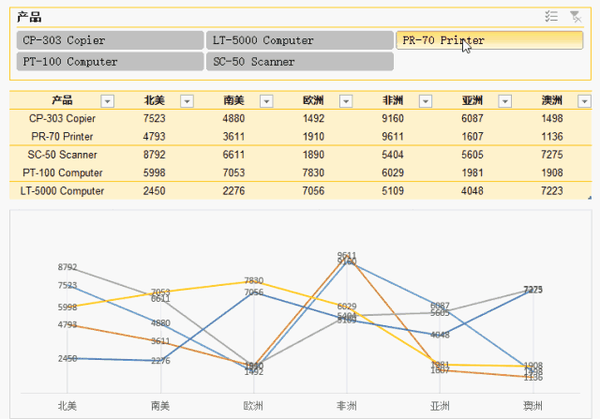
Task: Click chart axis label 南美
Action: click(160, 406)
